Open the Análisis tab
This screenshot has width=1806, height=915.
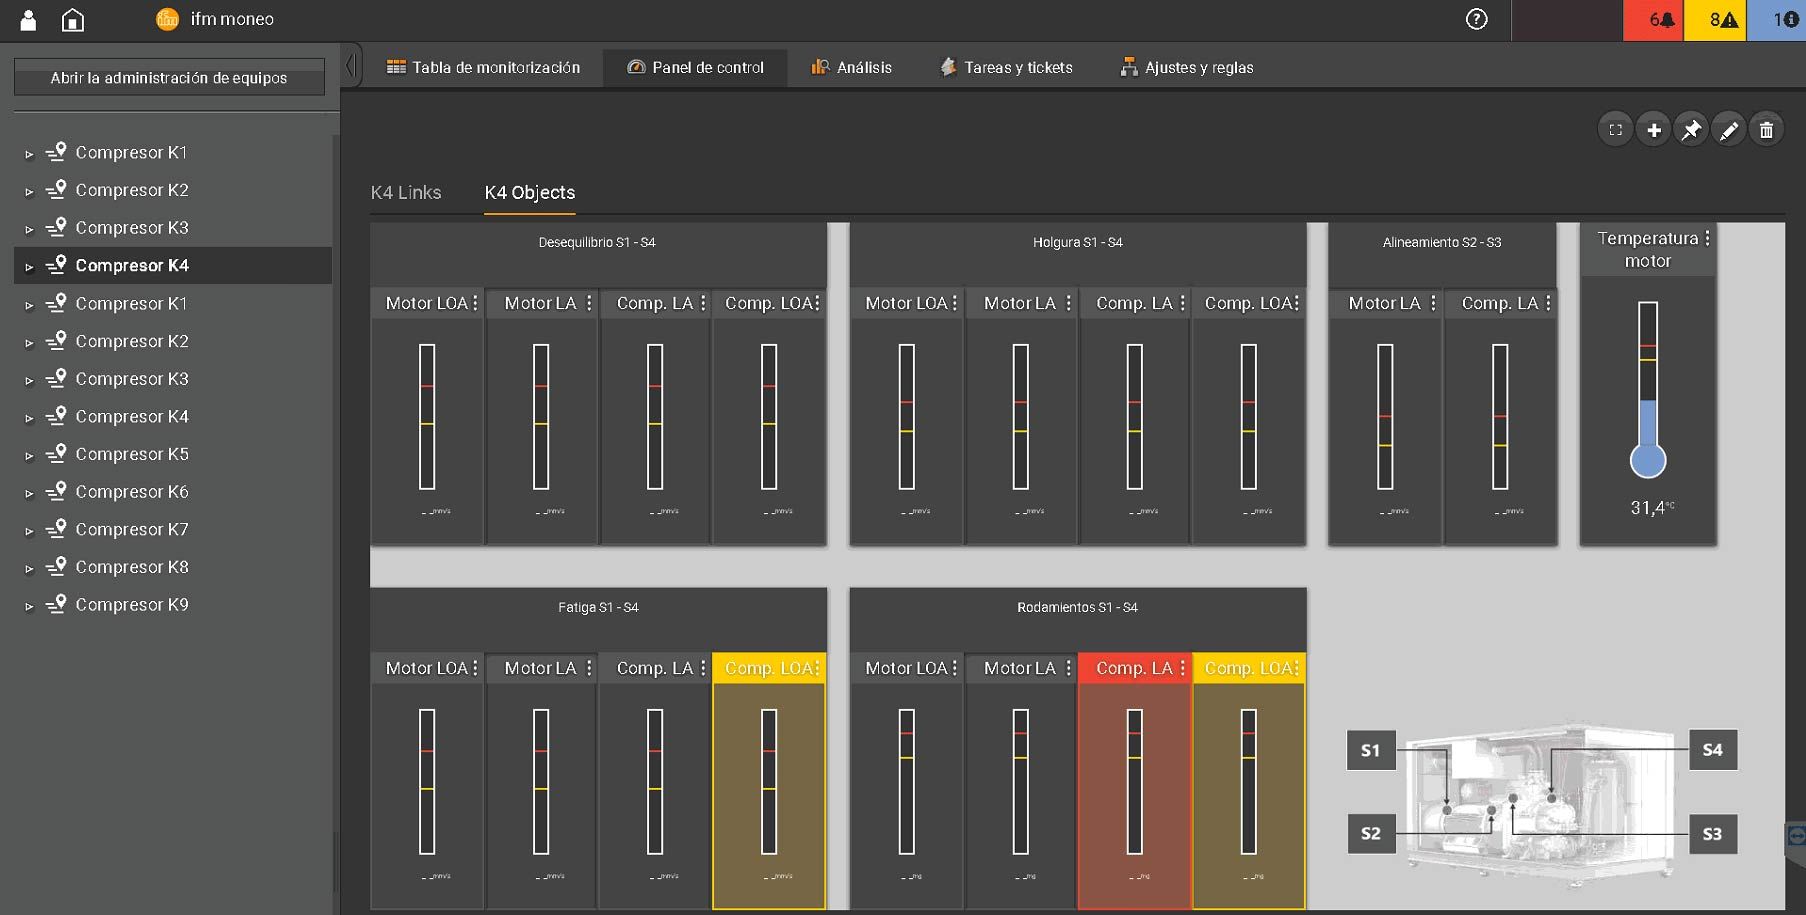tap(851, 67)
